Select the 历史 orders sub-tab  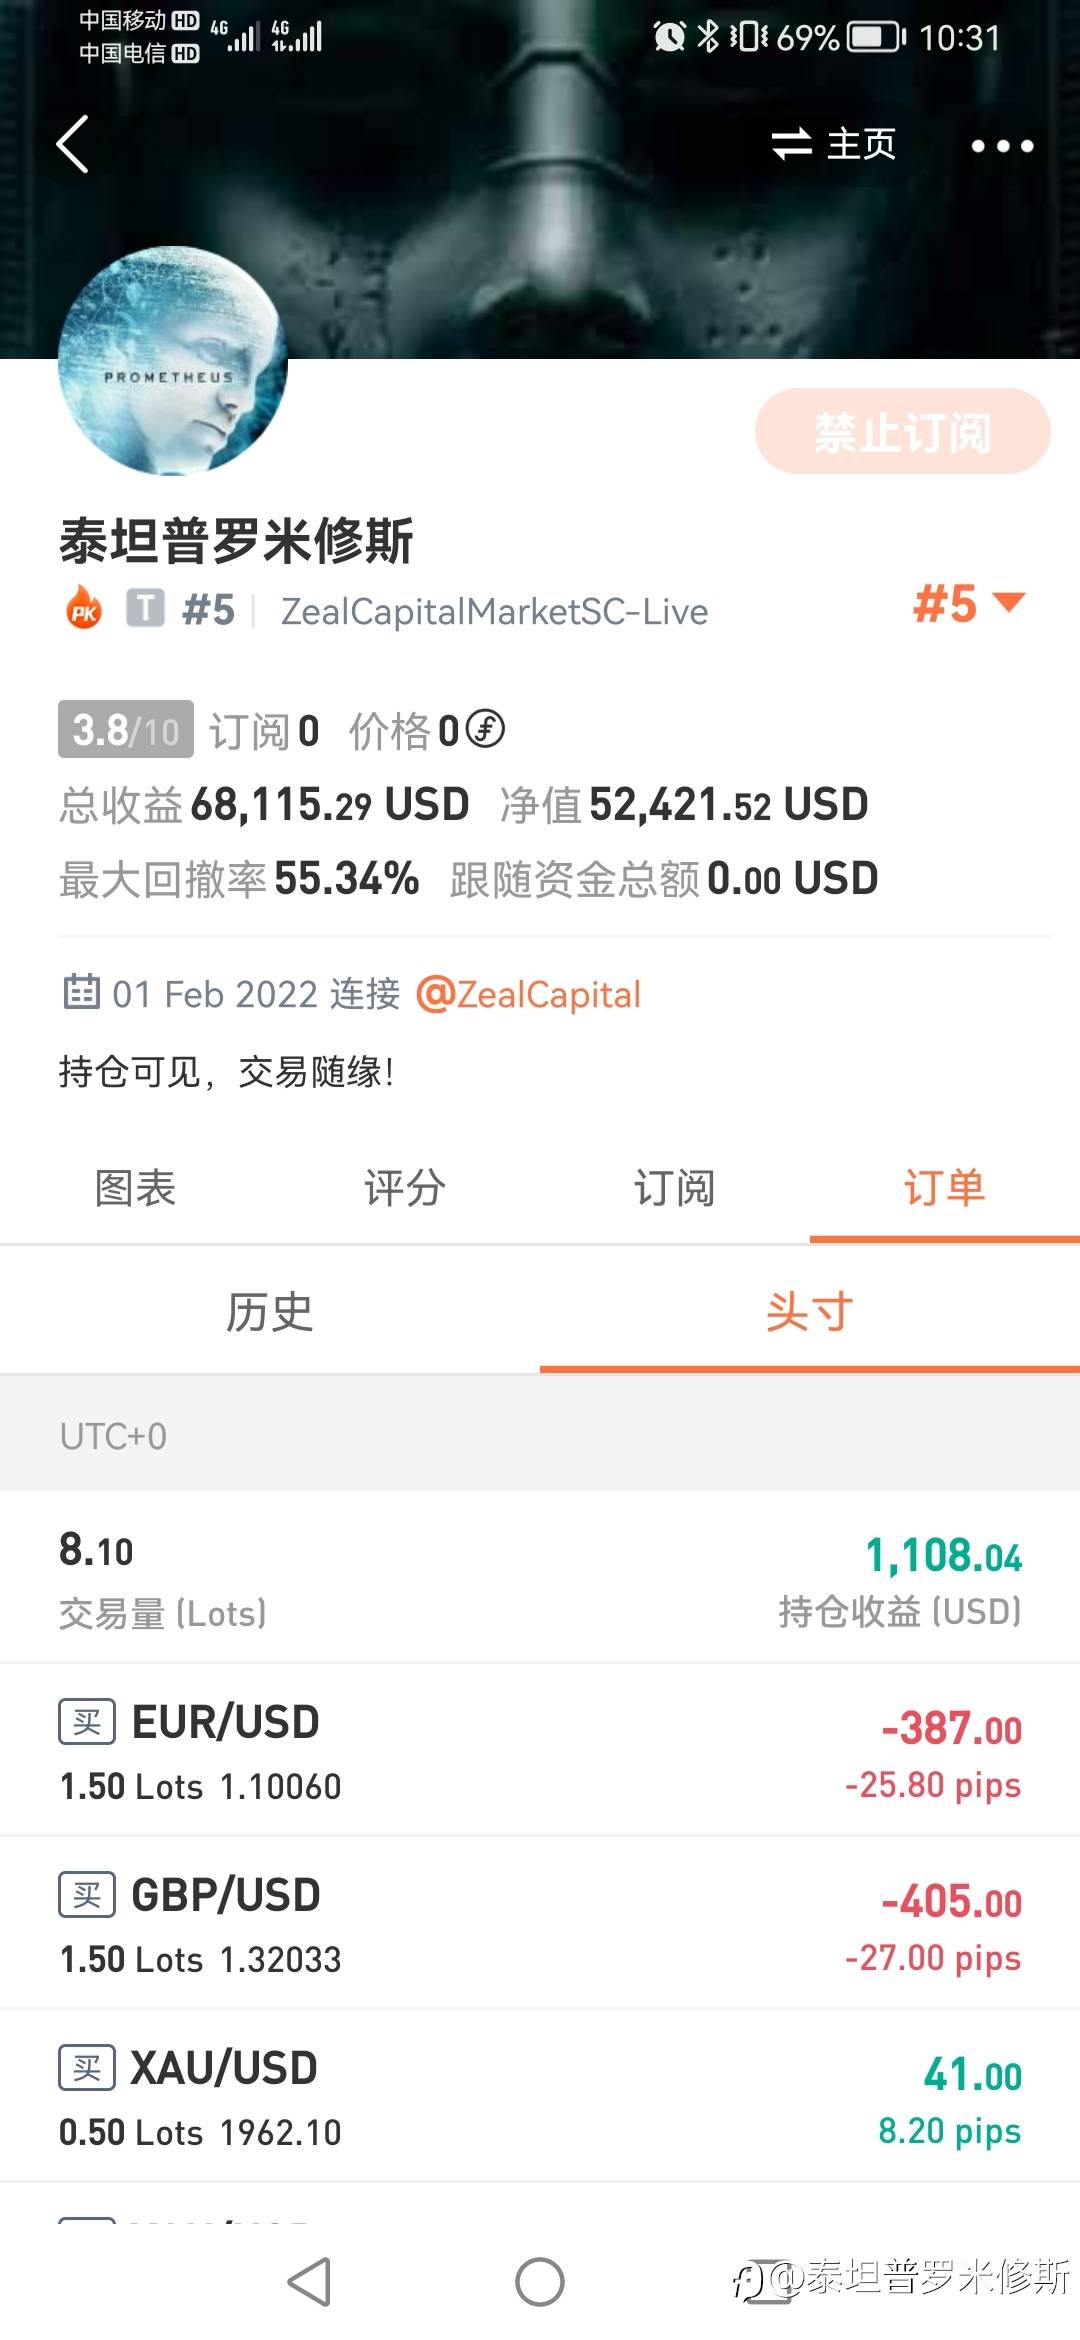tap(270, 1312)
